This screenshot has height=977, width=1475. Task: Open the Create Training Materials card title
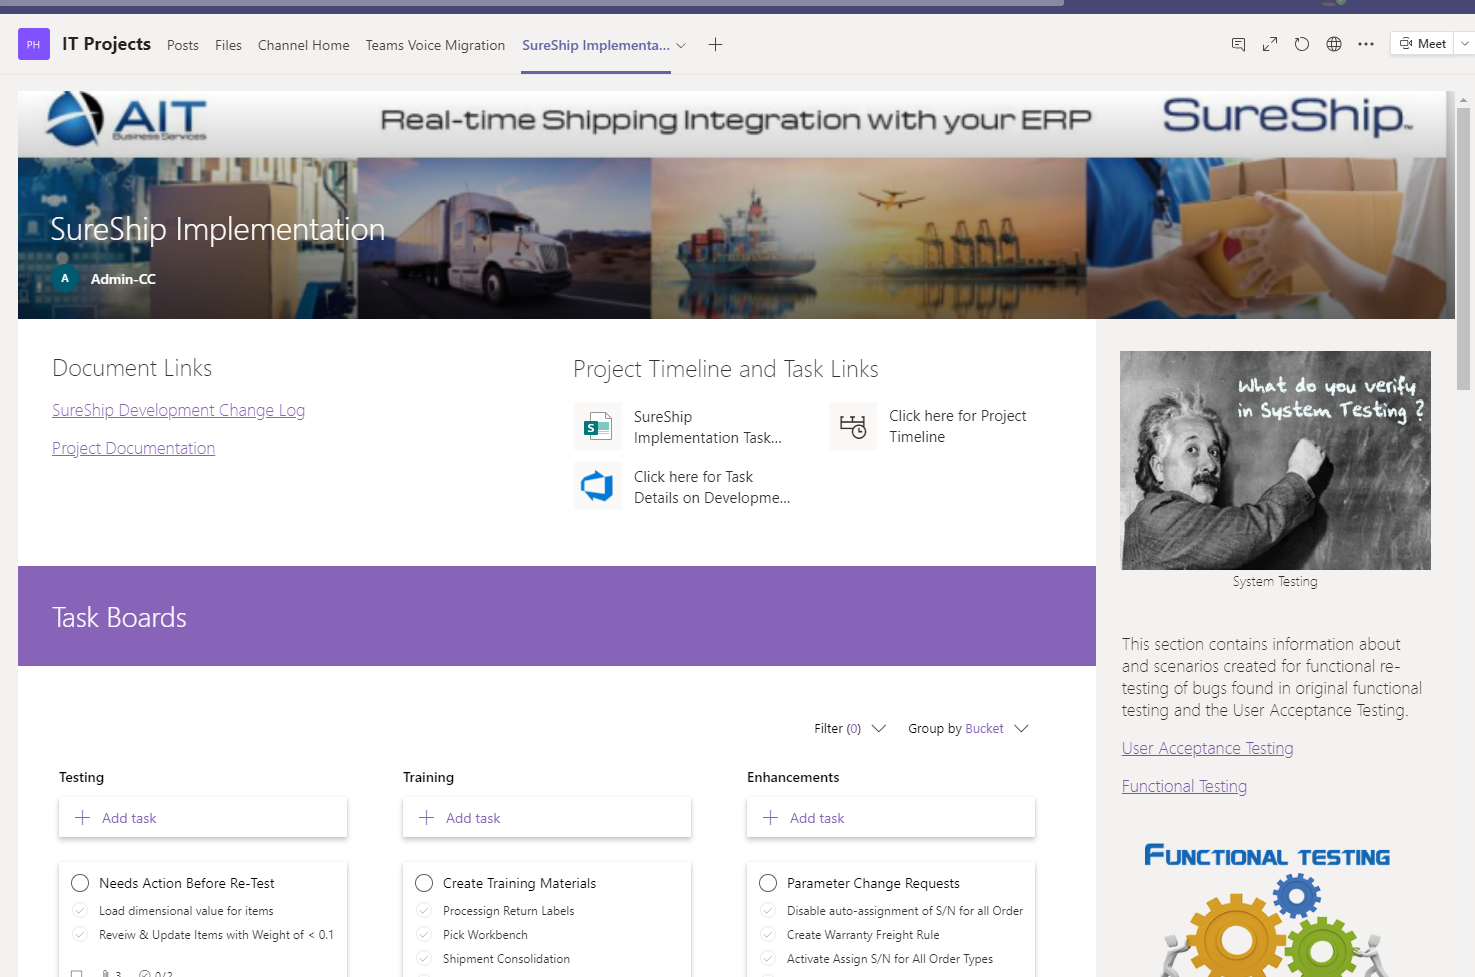[x=519, y=883]
